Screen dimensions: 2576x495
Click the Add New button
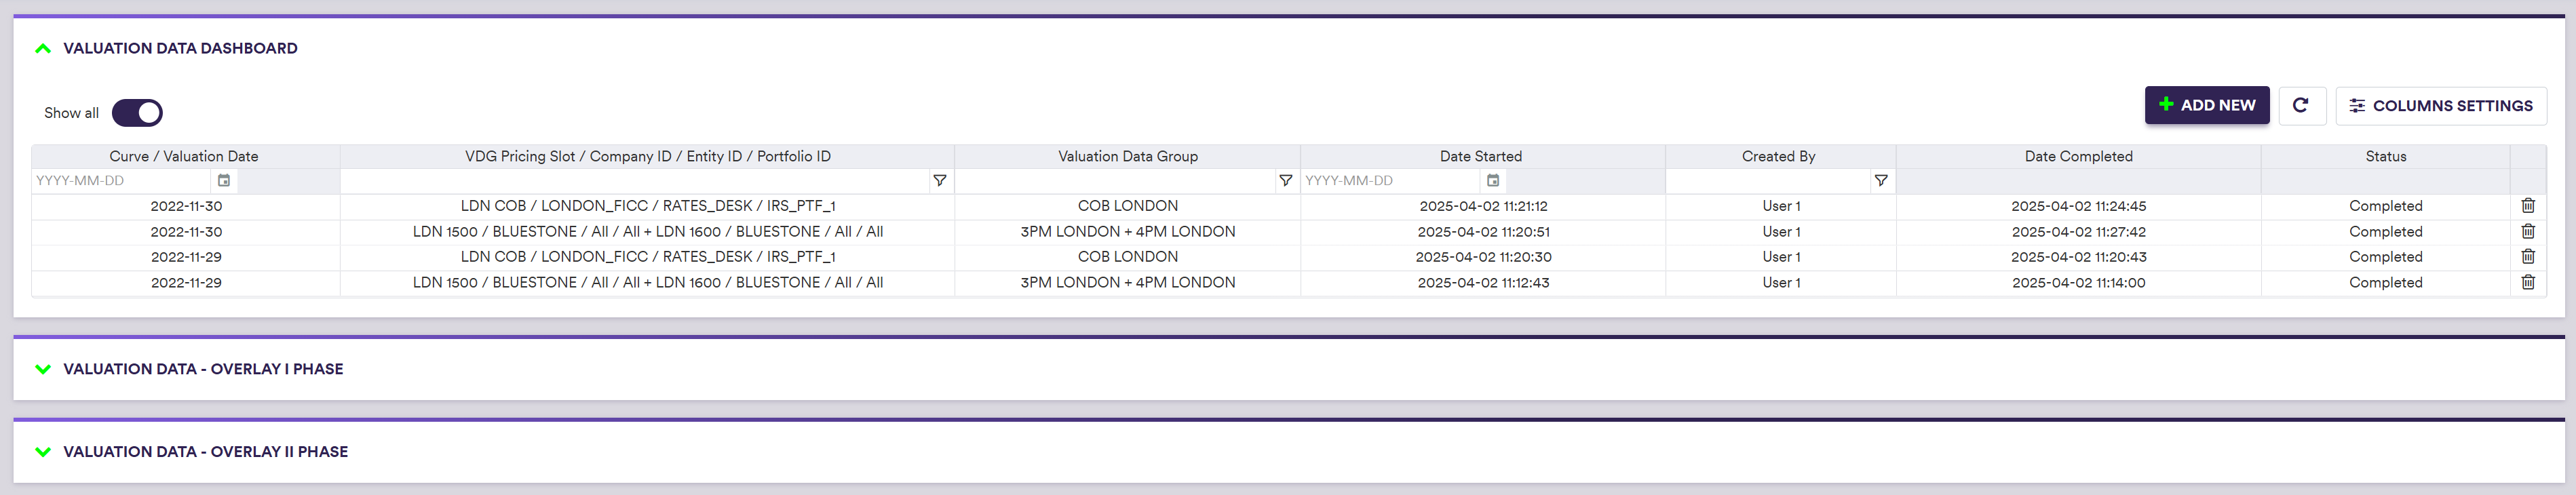click(x=2206, y=105)
